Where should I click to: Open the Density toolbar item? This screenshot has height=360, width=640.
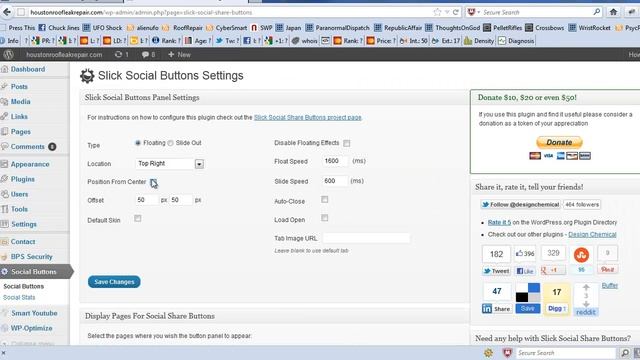coord(479,41)
